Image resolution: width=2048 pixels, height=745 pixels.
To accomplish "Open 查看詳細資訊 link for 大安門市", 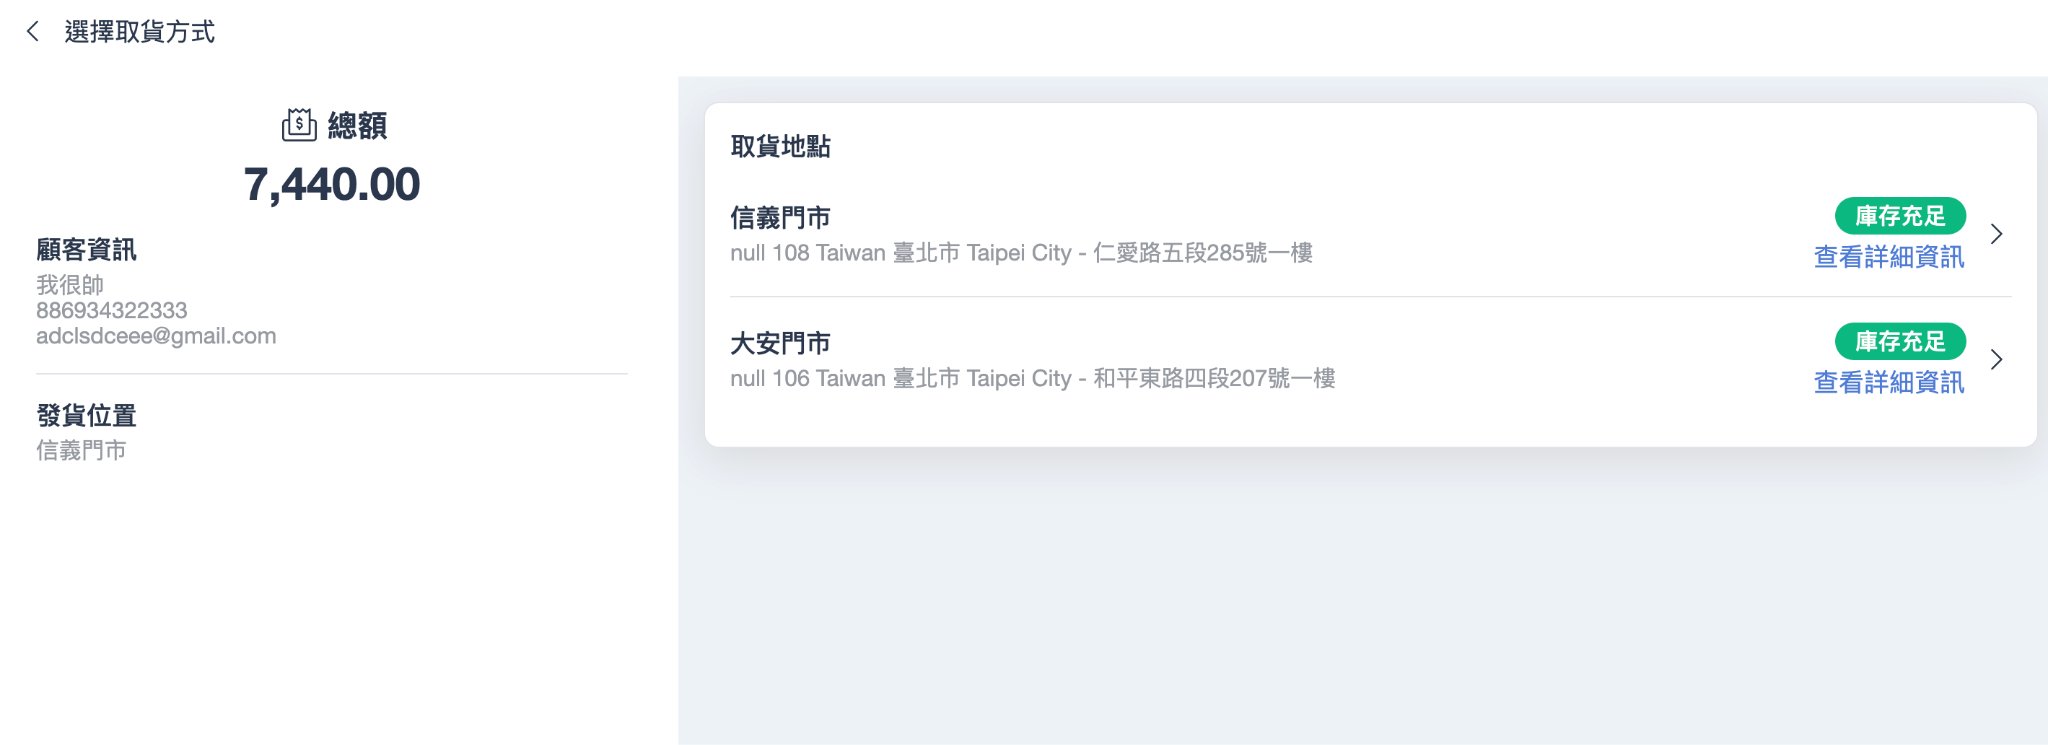I will coord(1889,382).
